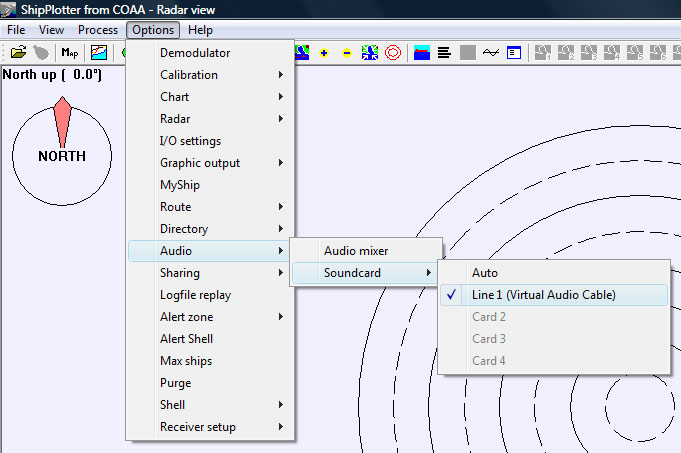Open file using the folder toolbar icon
The width and height of the screenshot is (681, 453).
pyautogui.click(x=18, y=53)
